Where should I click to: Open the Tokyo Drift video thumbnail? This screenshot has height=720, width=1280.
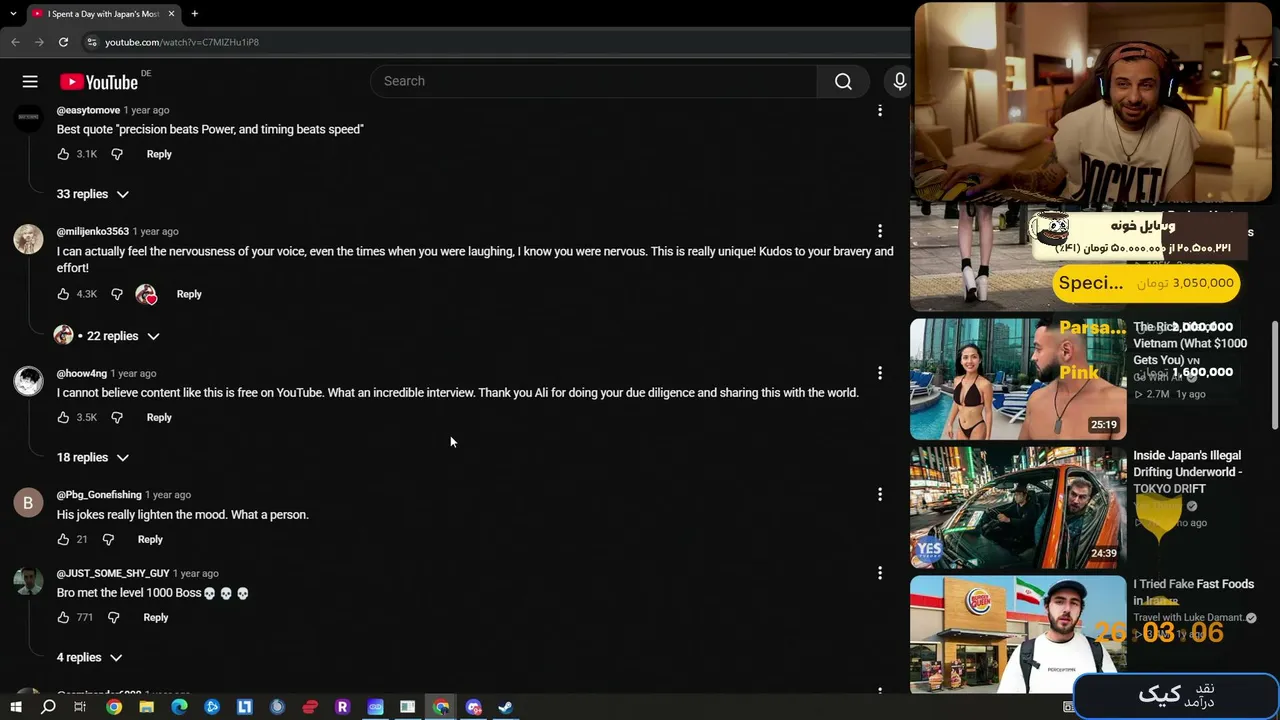pos(1018,508)
